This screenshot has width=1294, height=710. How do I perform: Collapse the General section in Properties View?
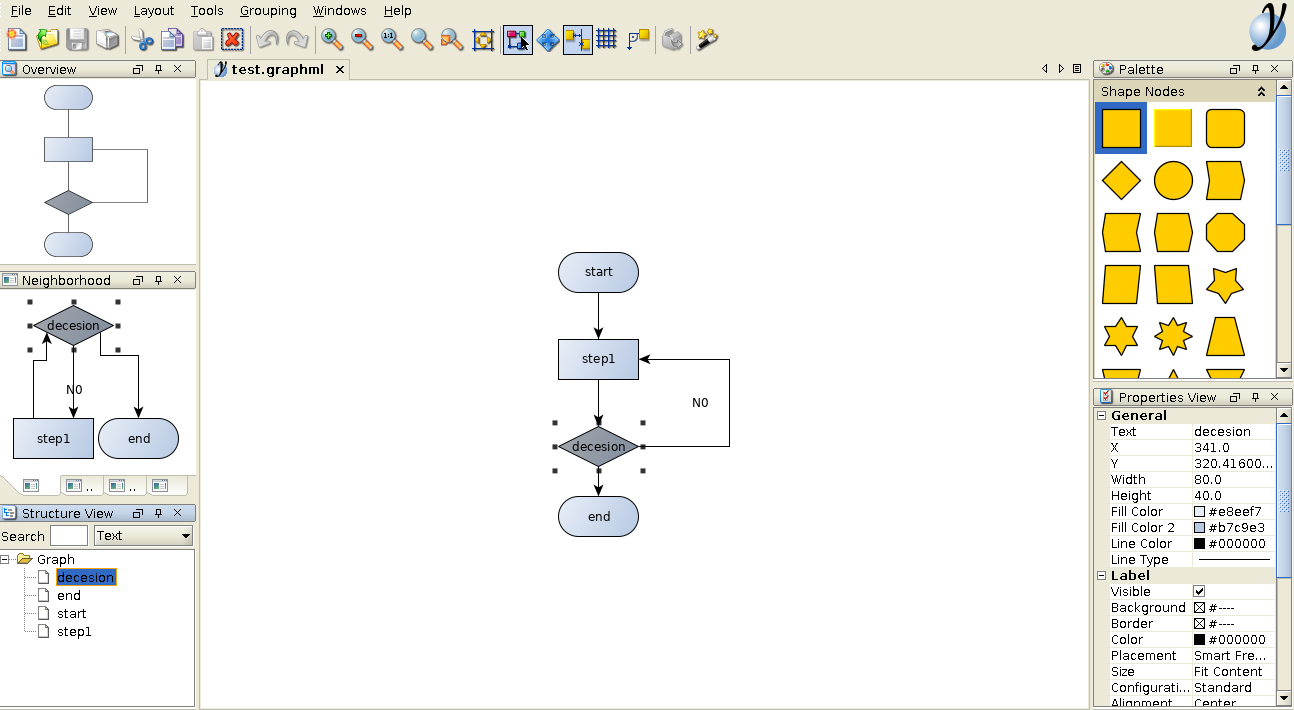pos(1102,415)
